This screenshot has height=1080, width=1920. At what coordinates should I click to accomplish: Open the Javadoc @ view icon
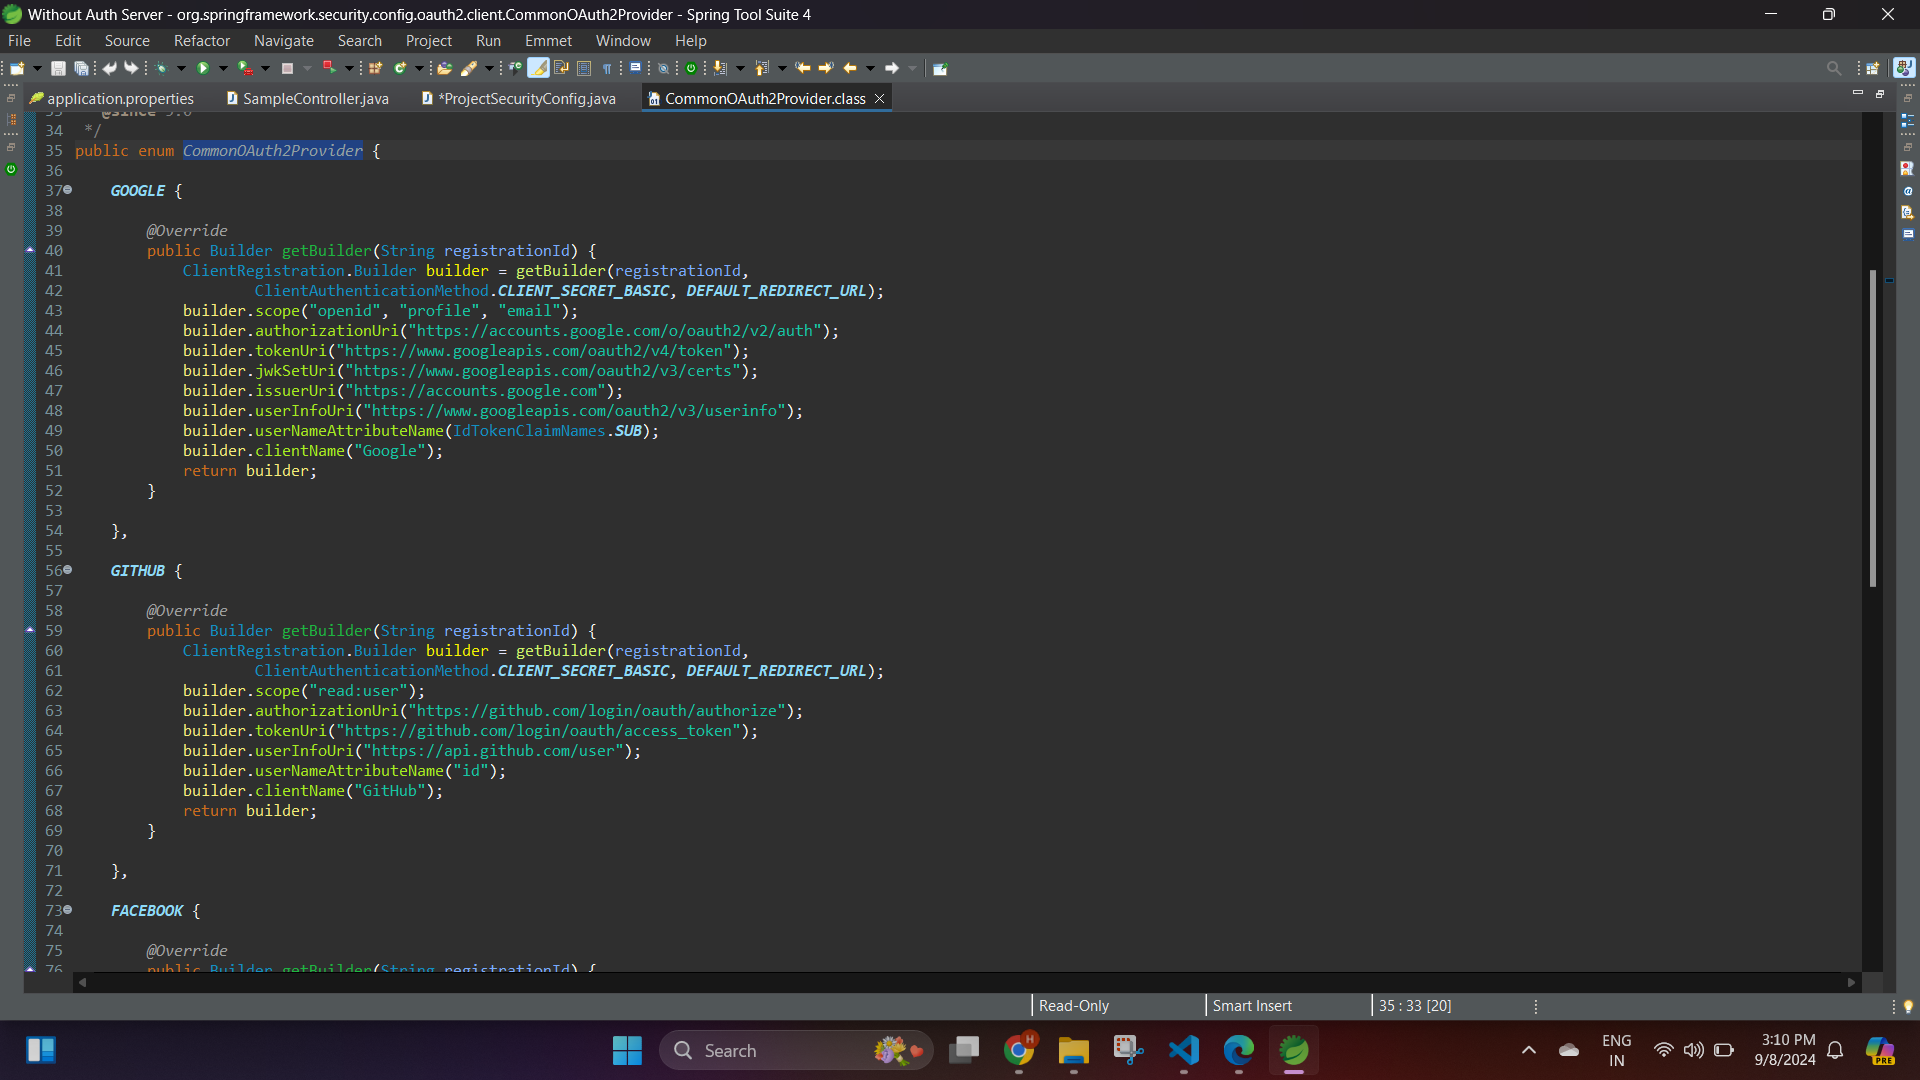[x=1907, y=191]
